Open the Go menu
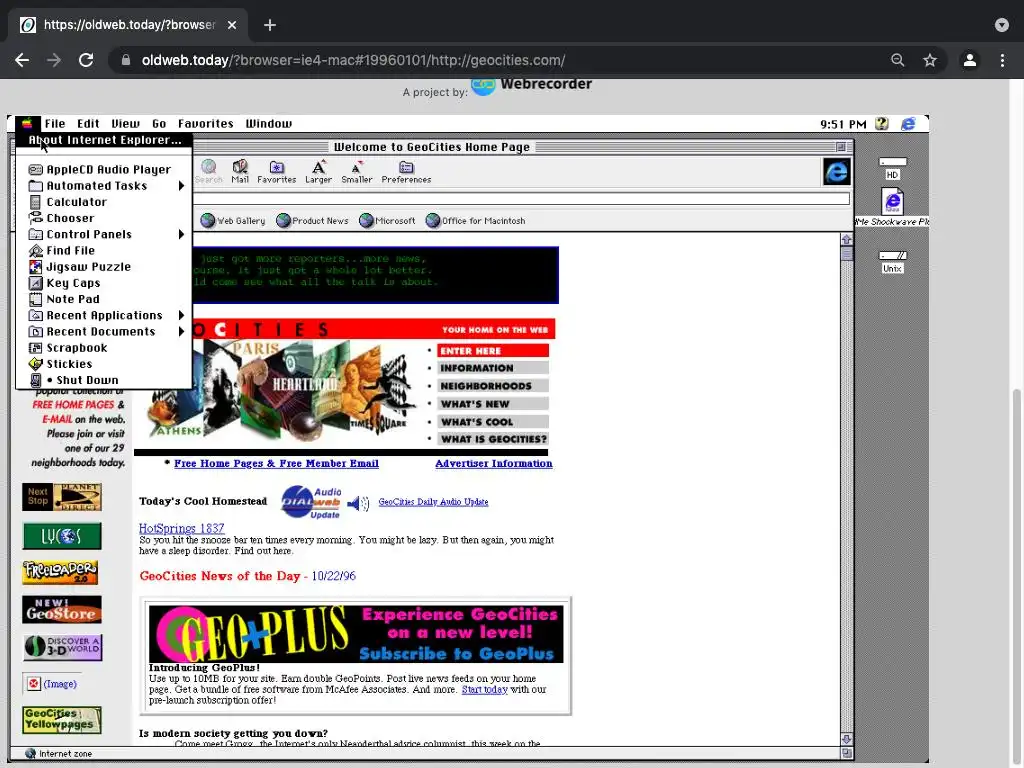1024x768 pixels. tap(159, 123)
